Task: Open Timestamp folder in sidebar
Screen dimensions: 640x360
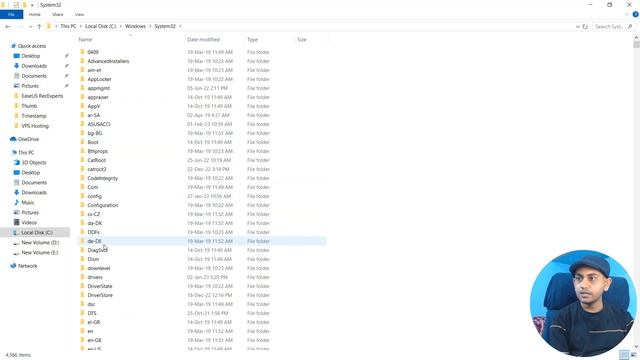Action: [x=33, y=116]
